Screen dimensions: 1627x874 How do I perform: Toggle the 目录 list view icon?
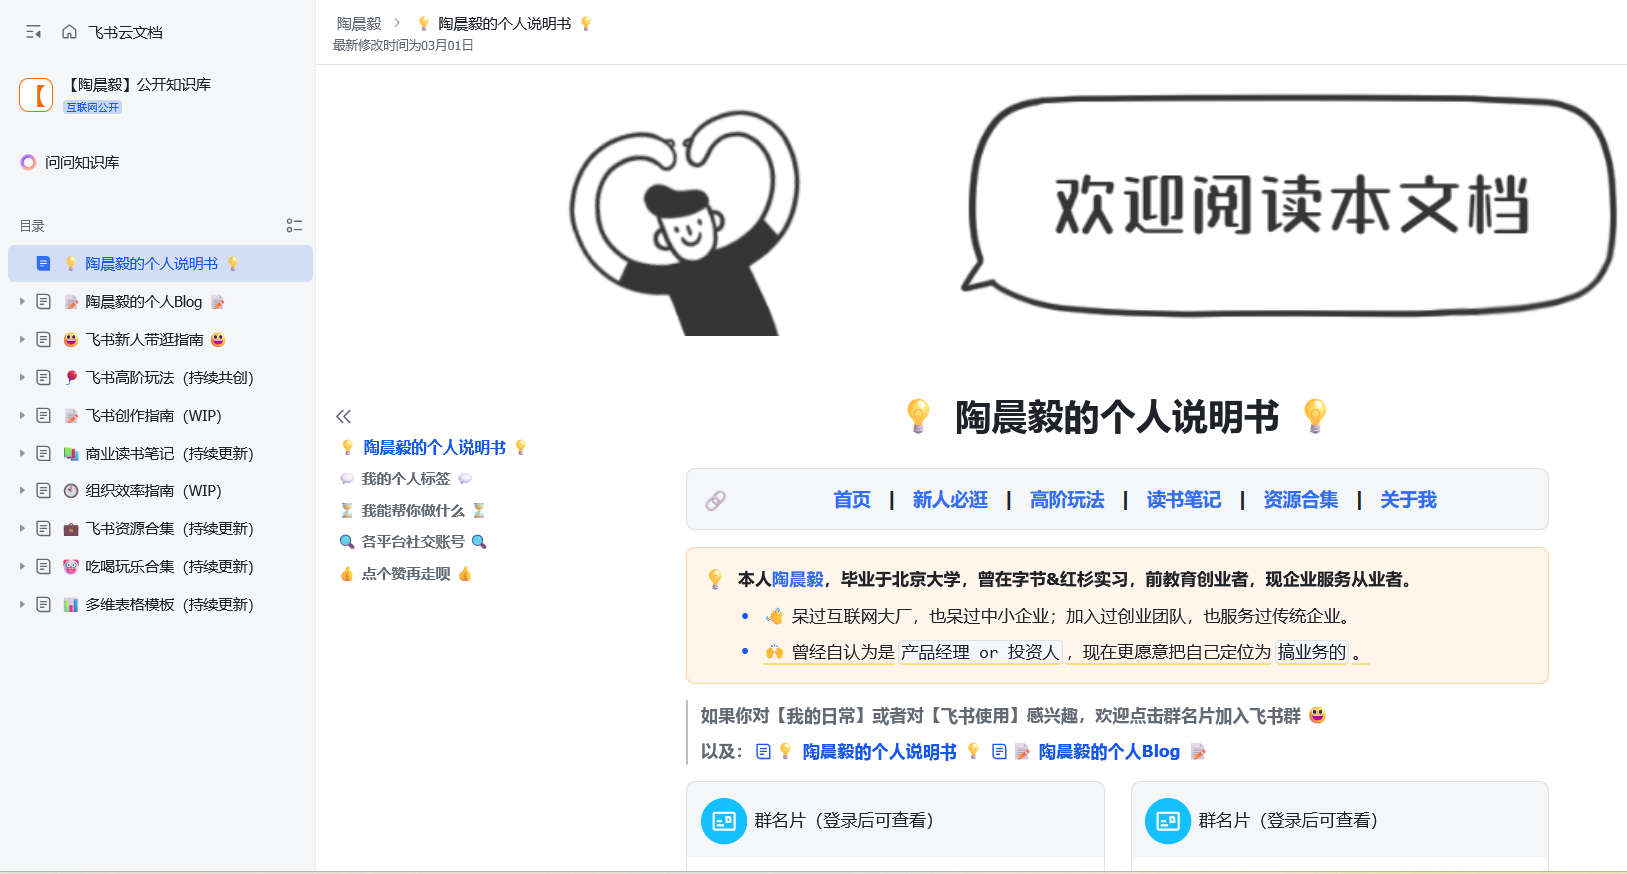pos(294,226)
